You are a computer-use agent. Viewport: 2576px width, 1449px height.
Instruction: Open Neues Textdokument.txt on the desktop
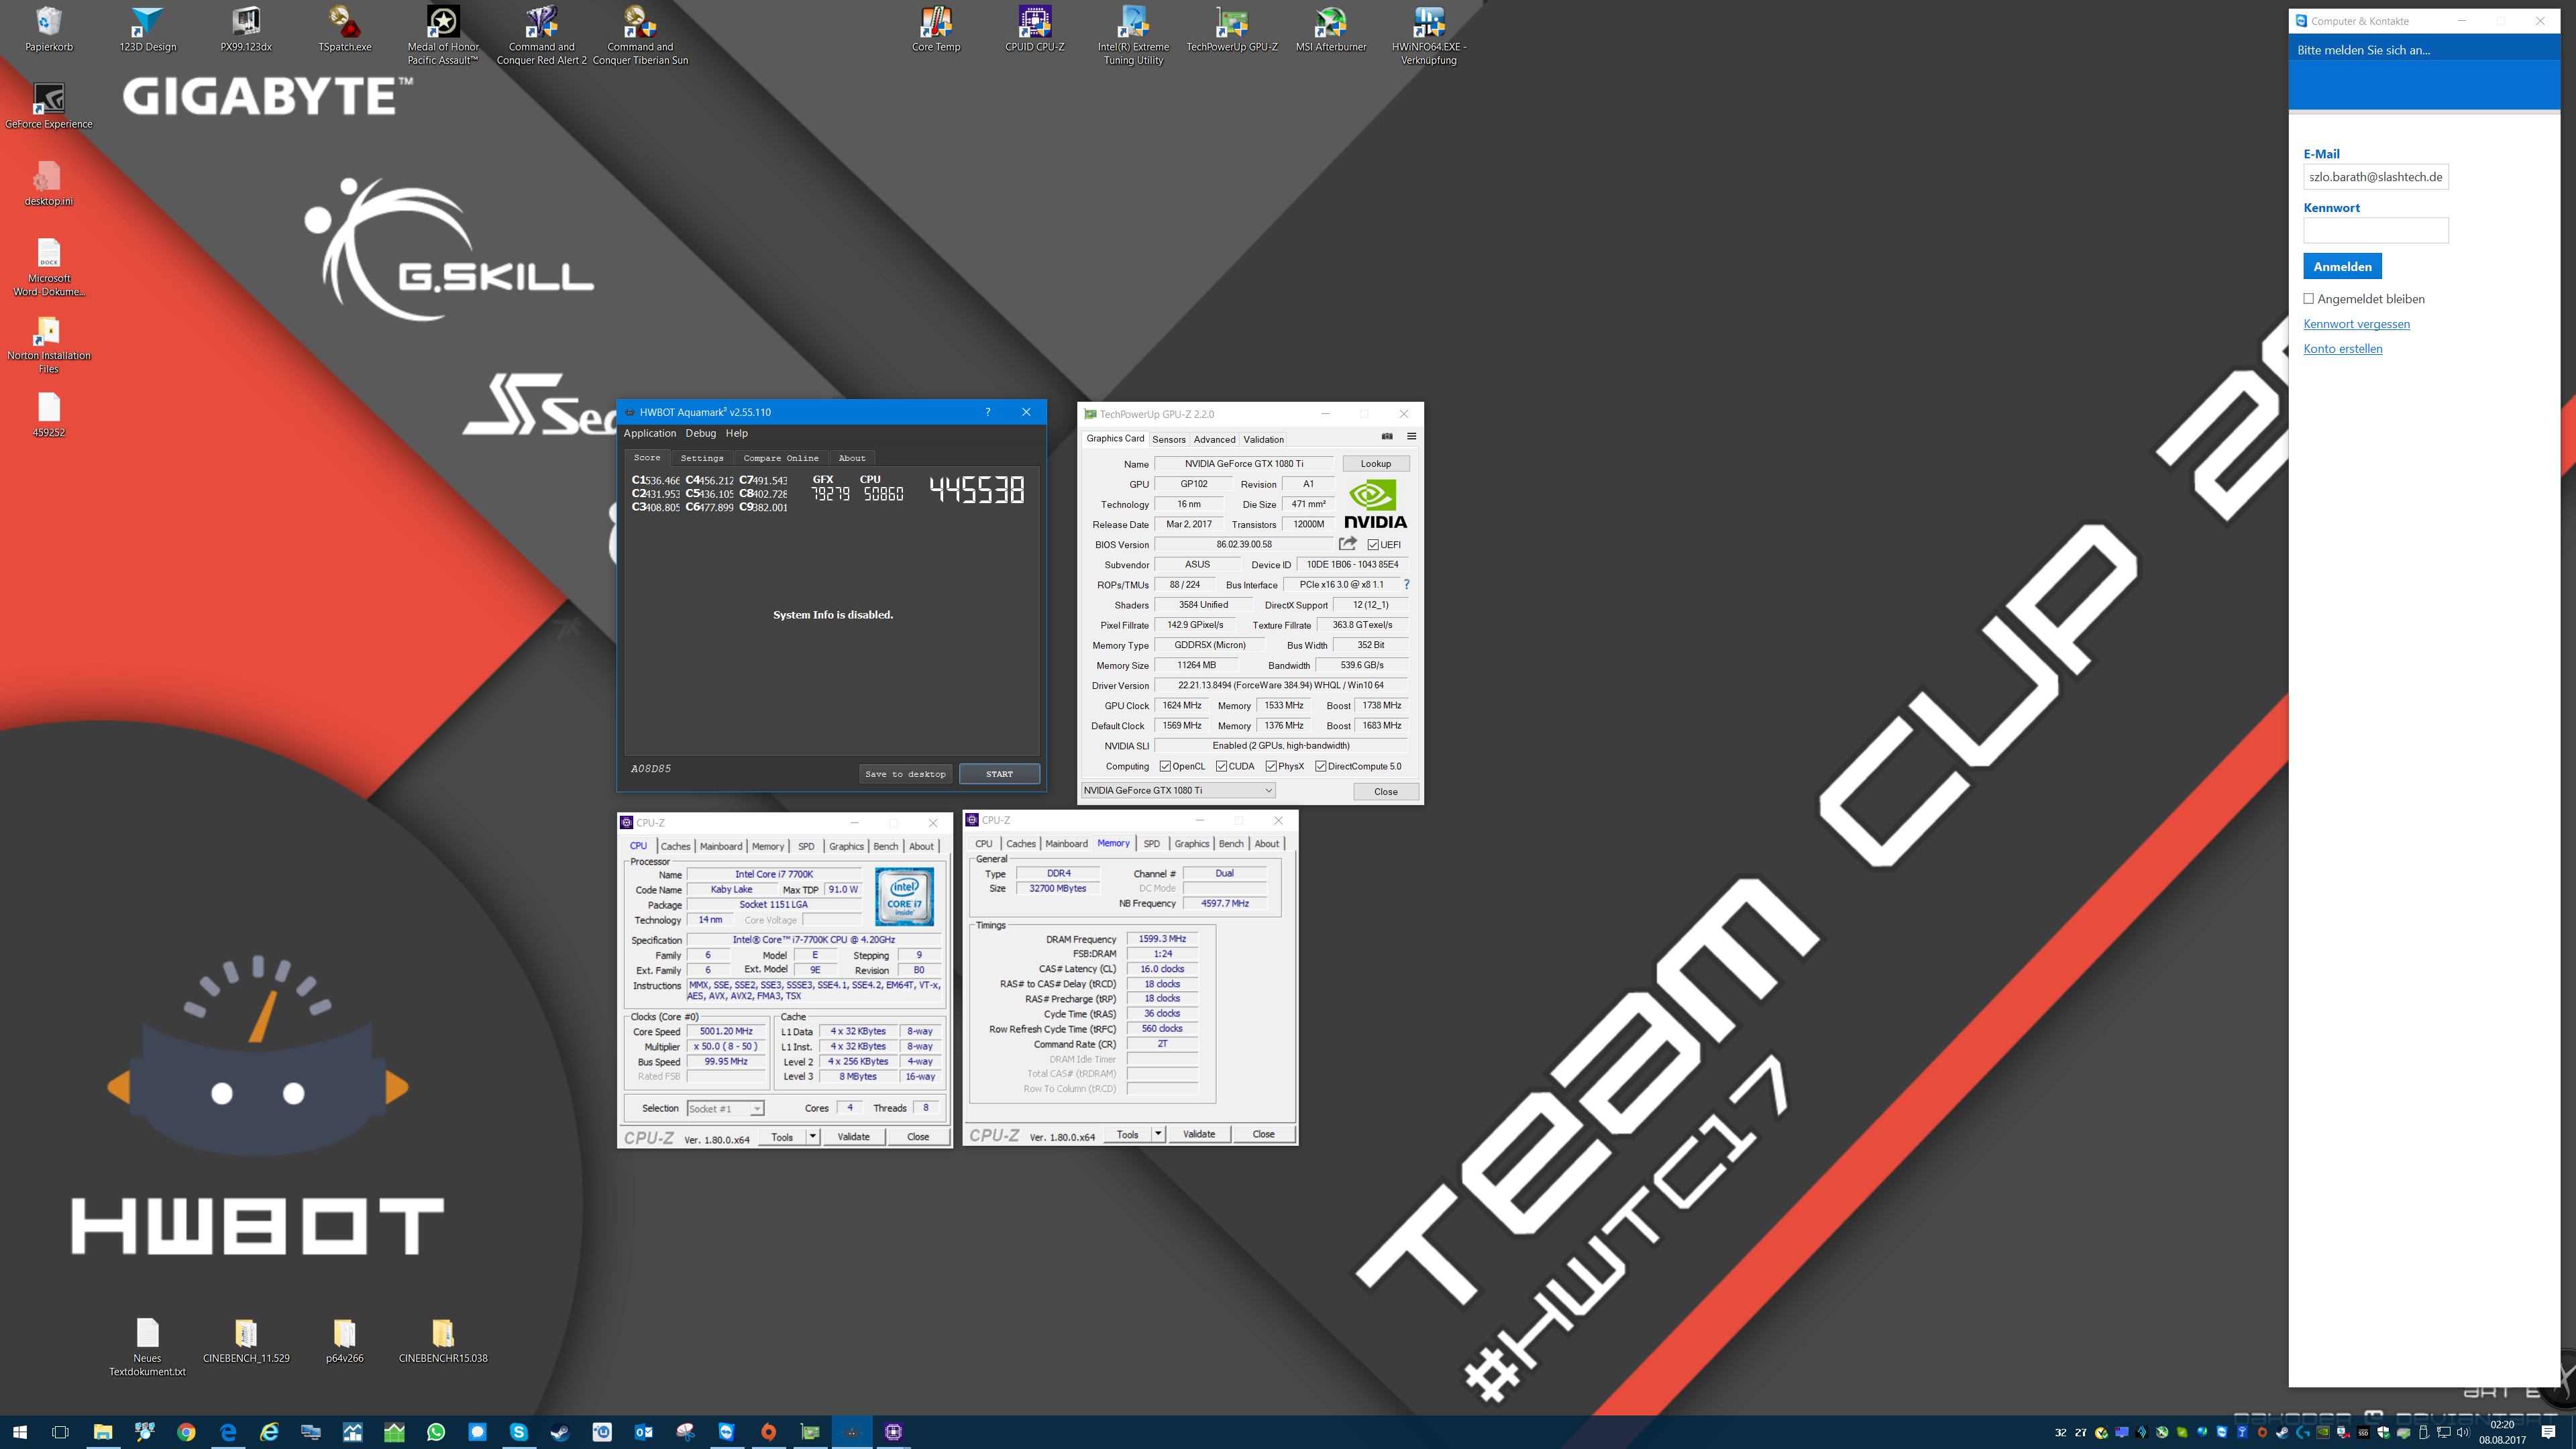coord(147,1346)
